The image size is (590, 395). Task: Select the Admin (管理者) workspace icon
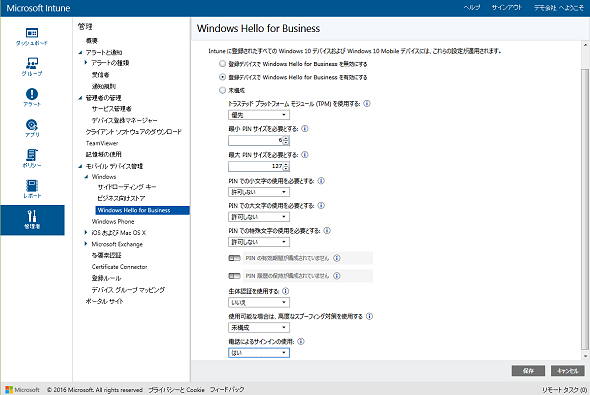(32, 220)
